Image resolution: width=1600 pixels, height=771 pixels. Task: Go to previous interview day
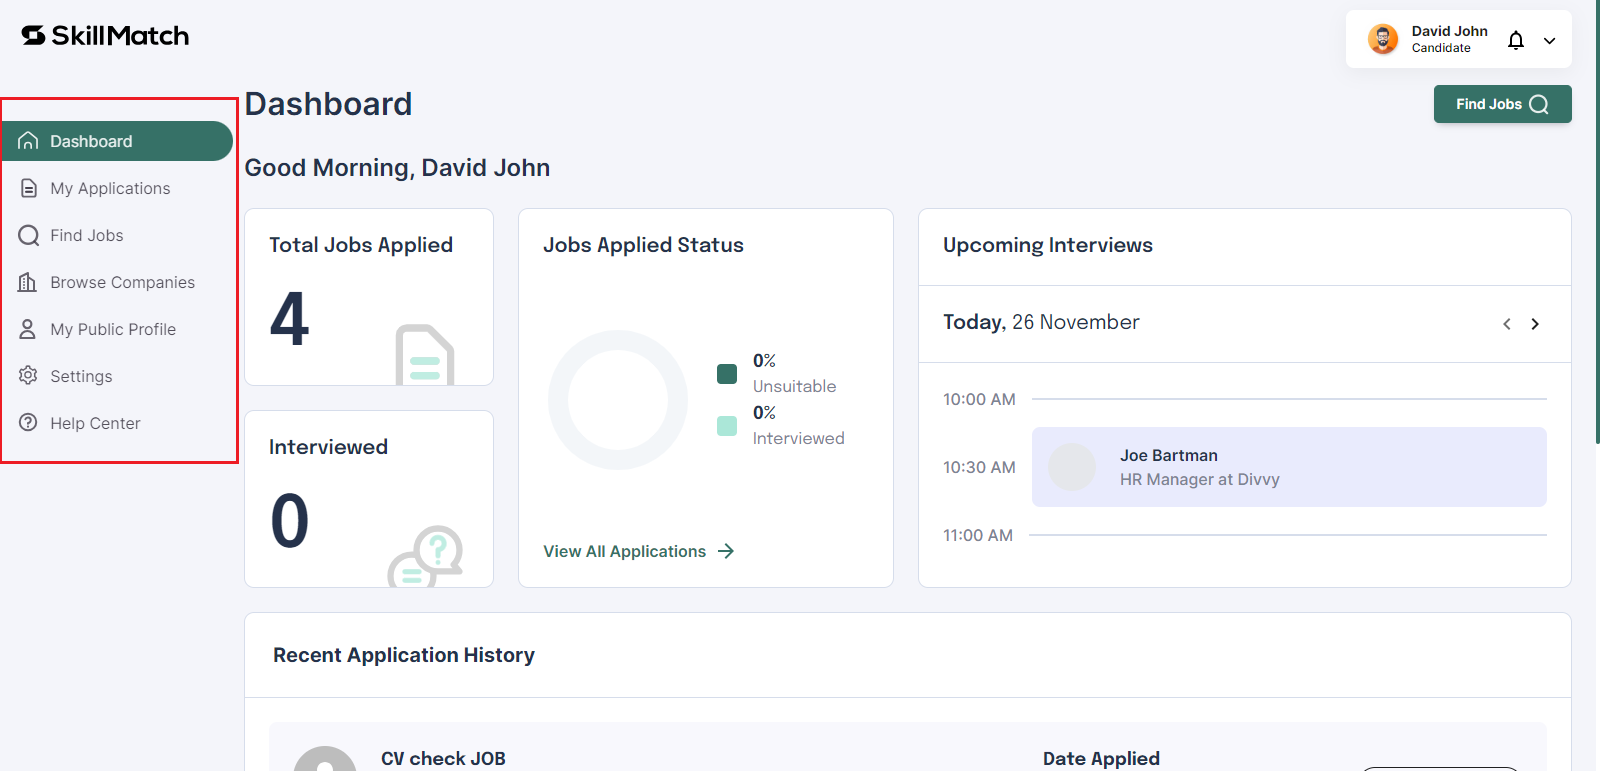1507,324
